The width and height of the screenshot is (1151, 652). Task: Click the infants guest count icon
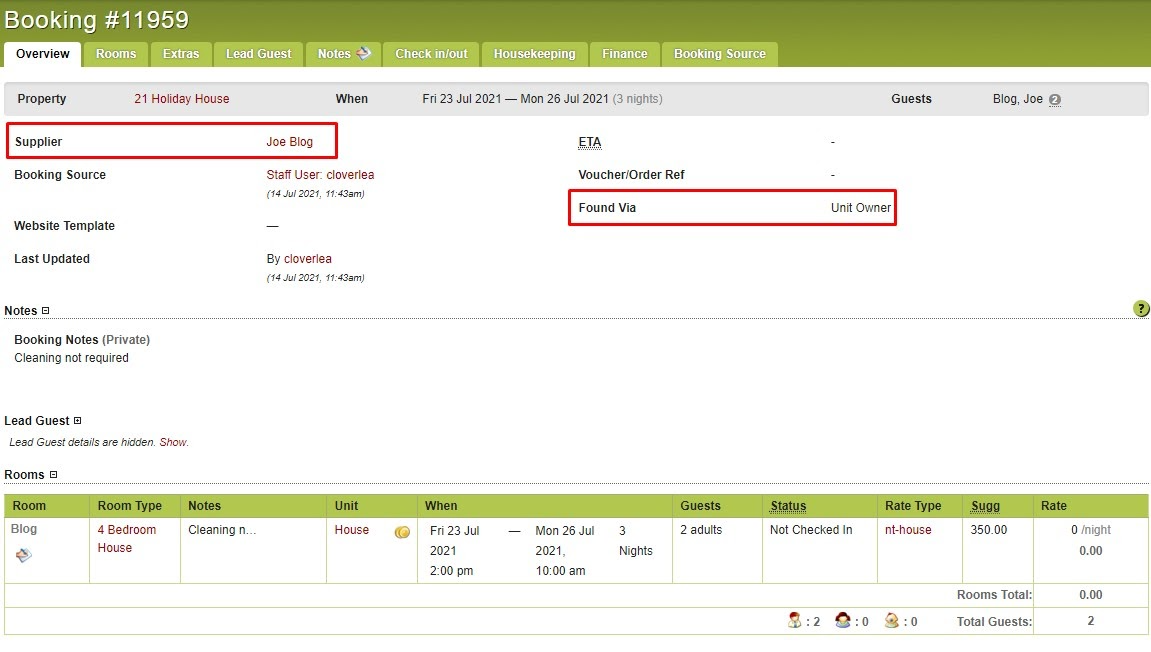click(892, 620)
